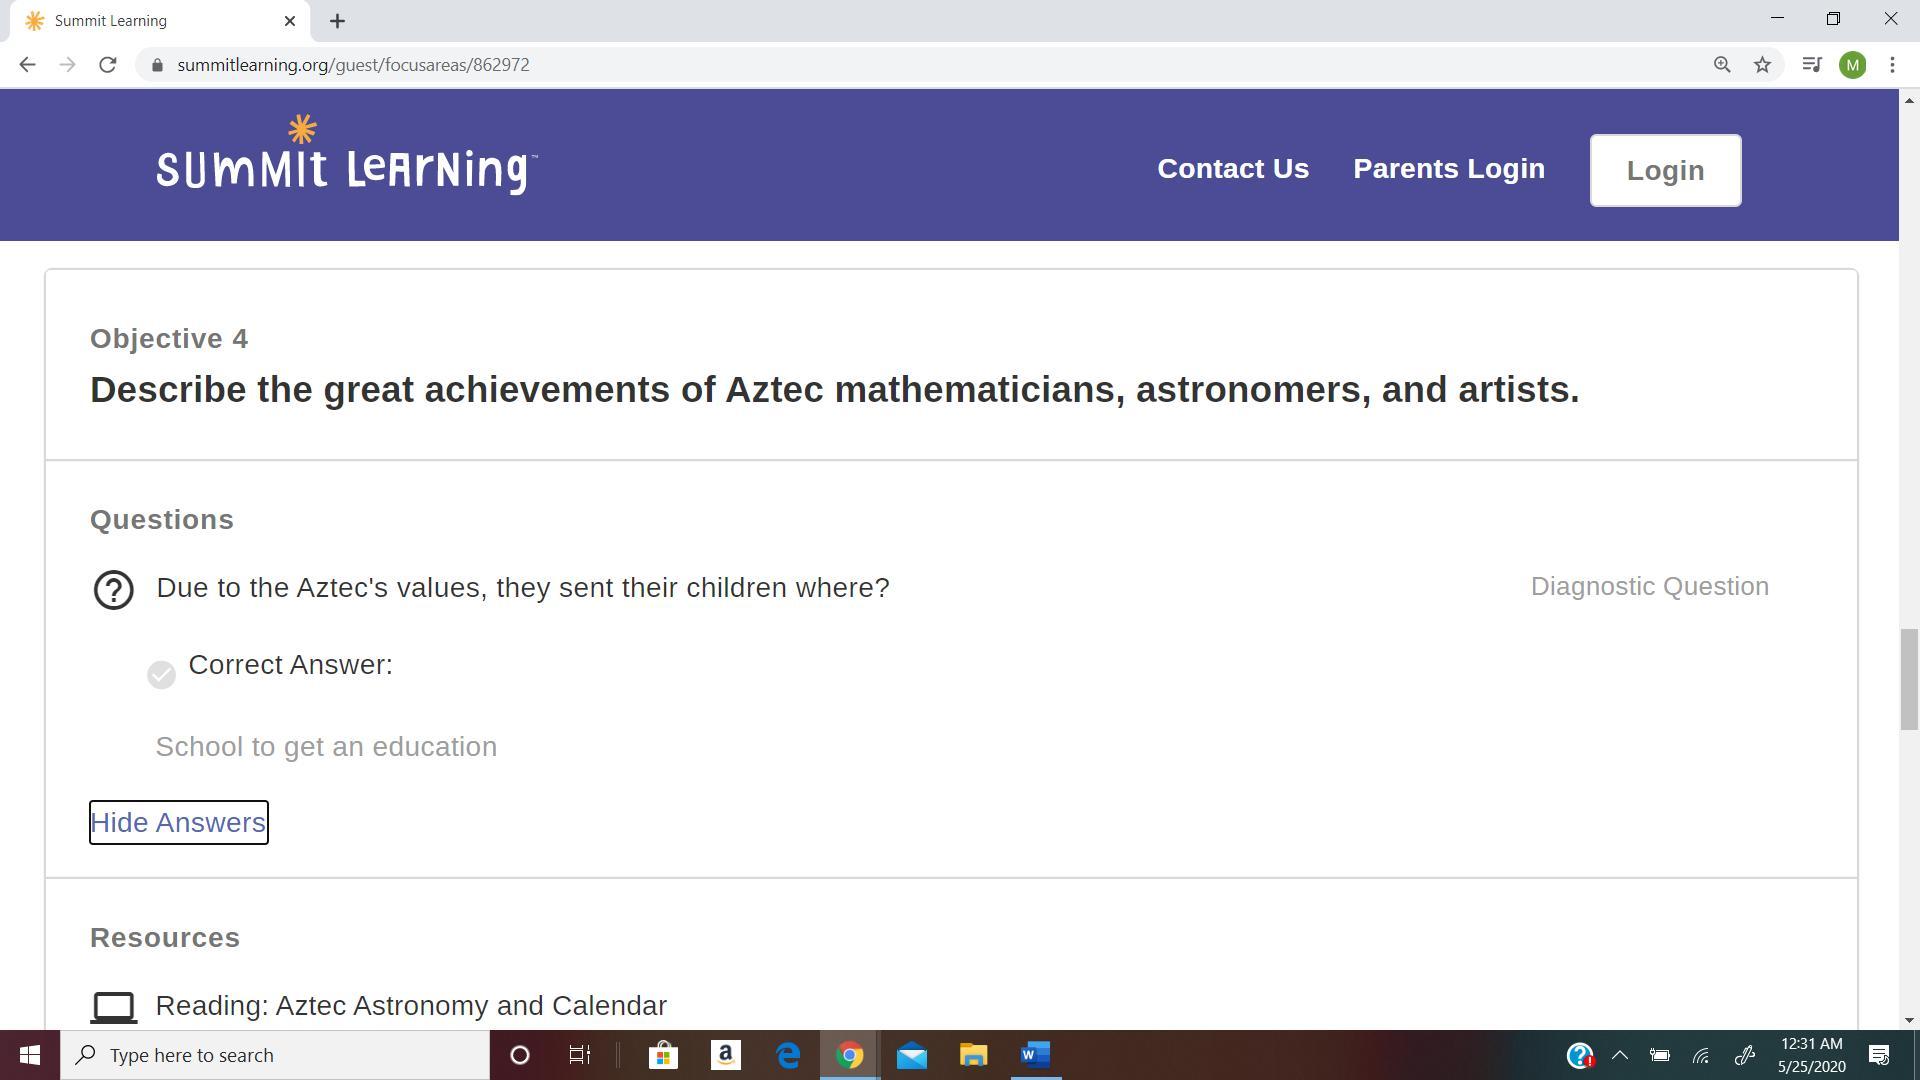Open Chrome's three-dot menu
The width and height of the screenshot is (1920, 1080).
(x=1892, y=65)
